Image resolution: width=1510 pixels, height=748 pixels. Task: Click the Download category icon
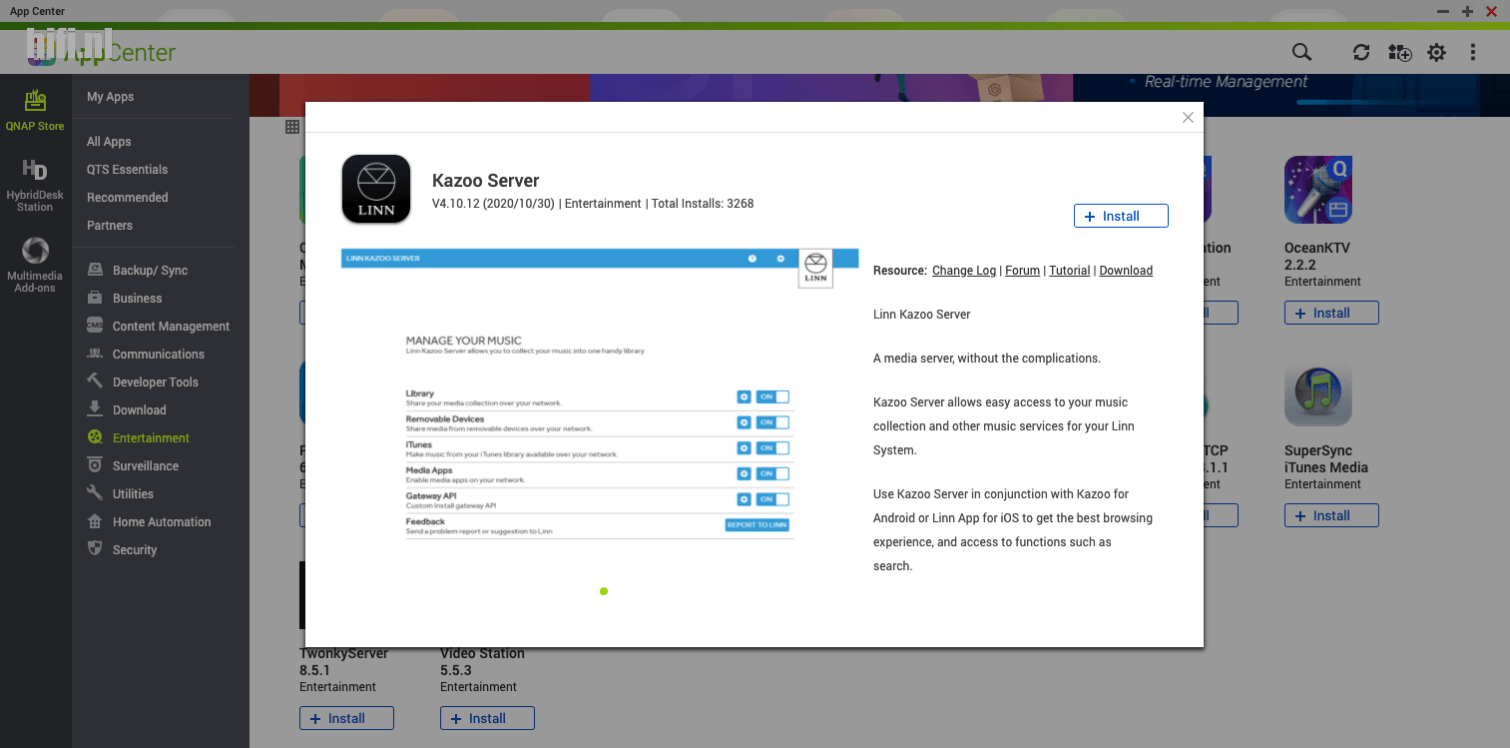coord(95,409)
